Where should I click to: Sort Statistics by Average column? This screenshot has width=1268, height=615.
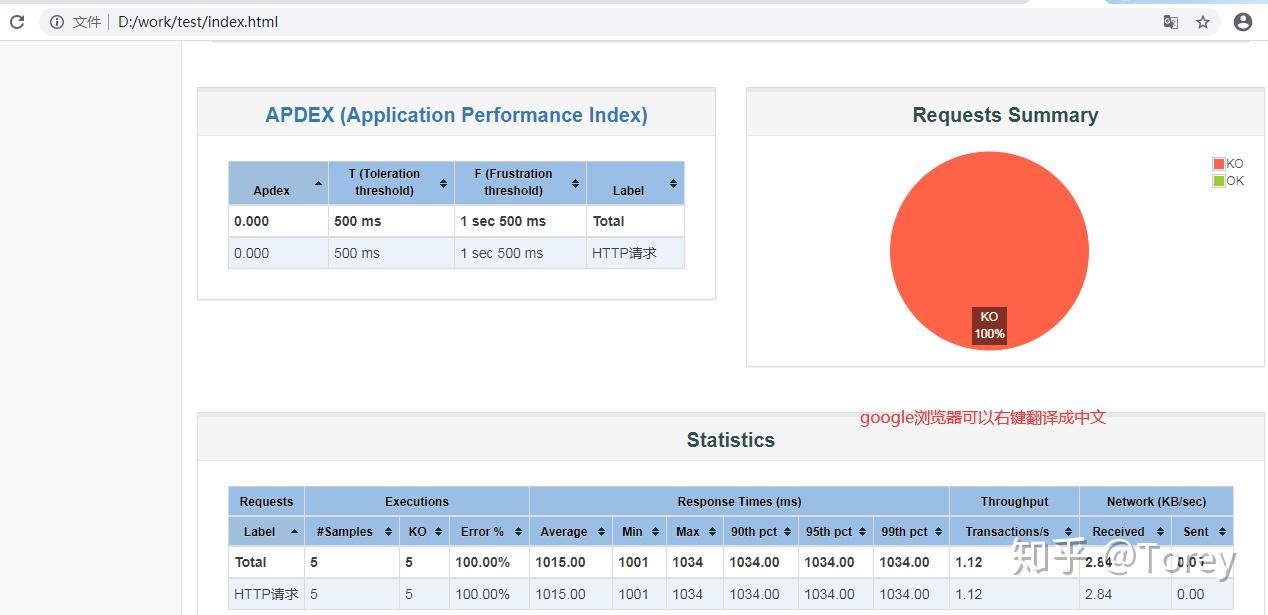(x=571, y=531)
